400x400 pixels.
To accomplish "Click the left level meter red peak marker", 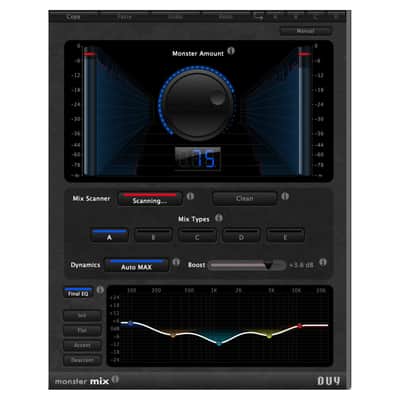I will [90, 54].
